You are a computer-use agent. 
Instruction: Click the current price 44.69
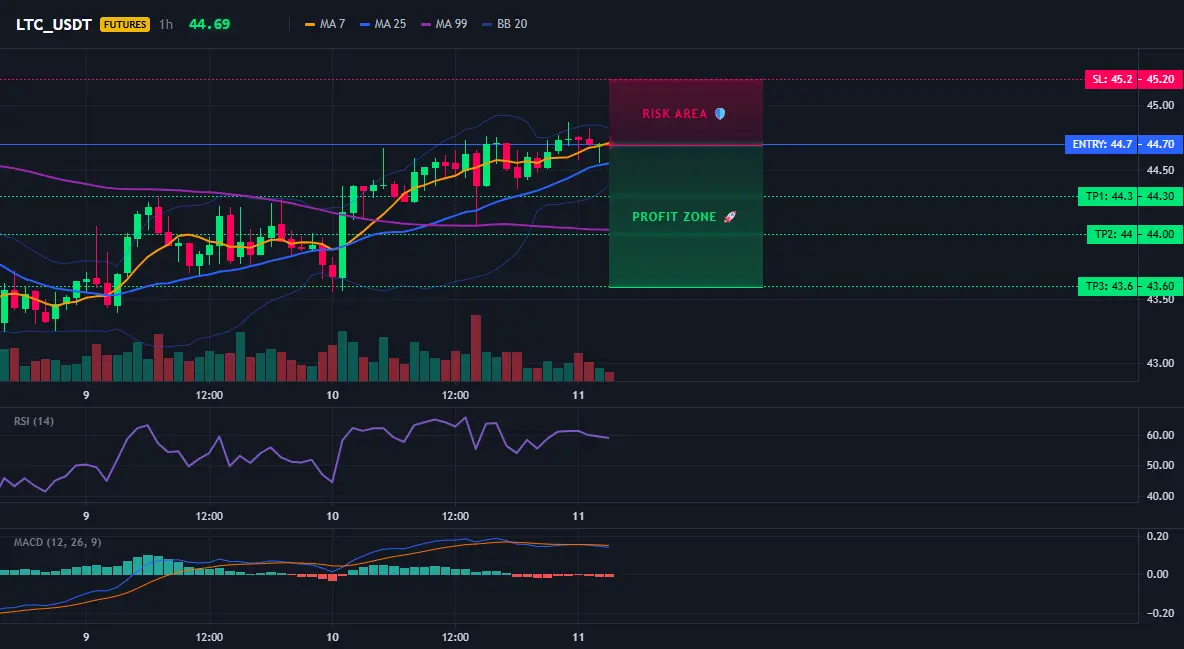209,24
